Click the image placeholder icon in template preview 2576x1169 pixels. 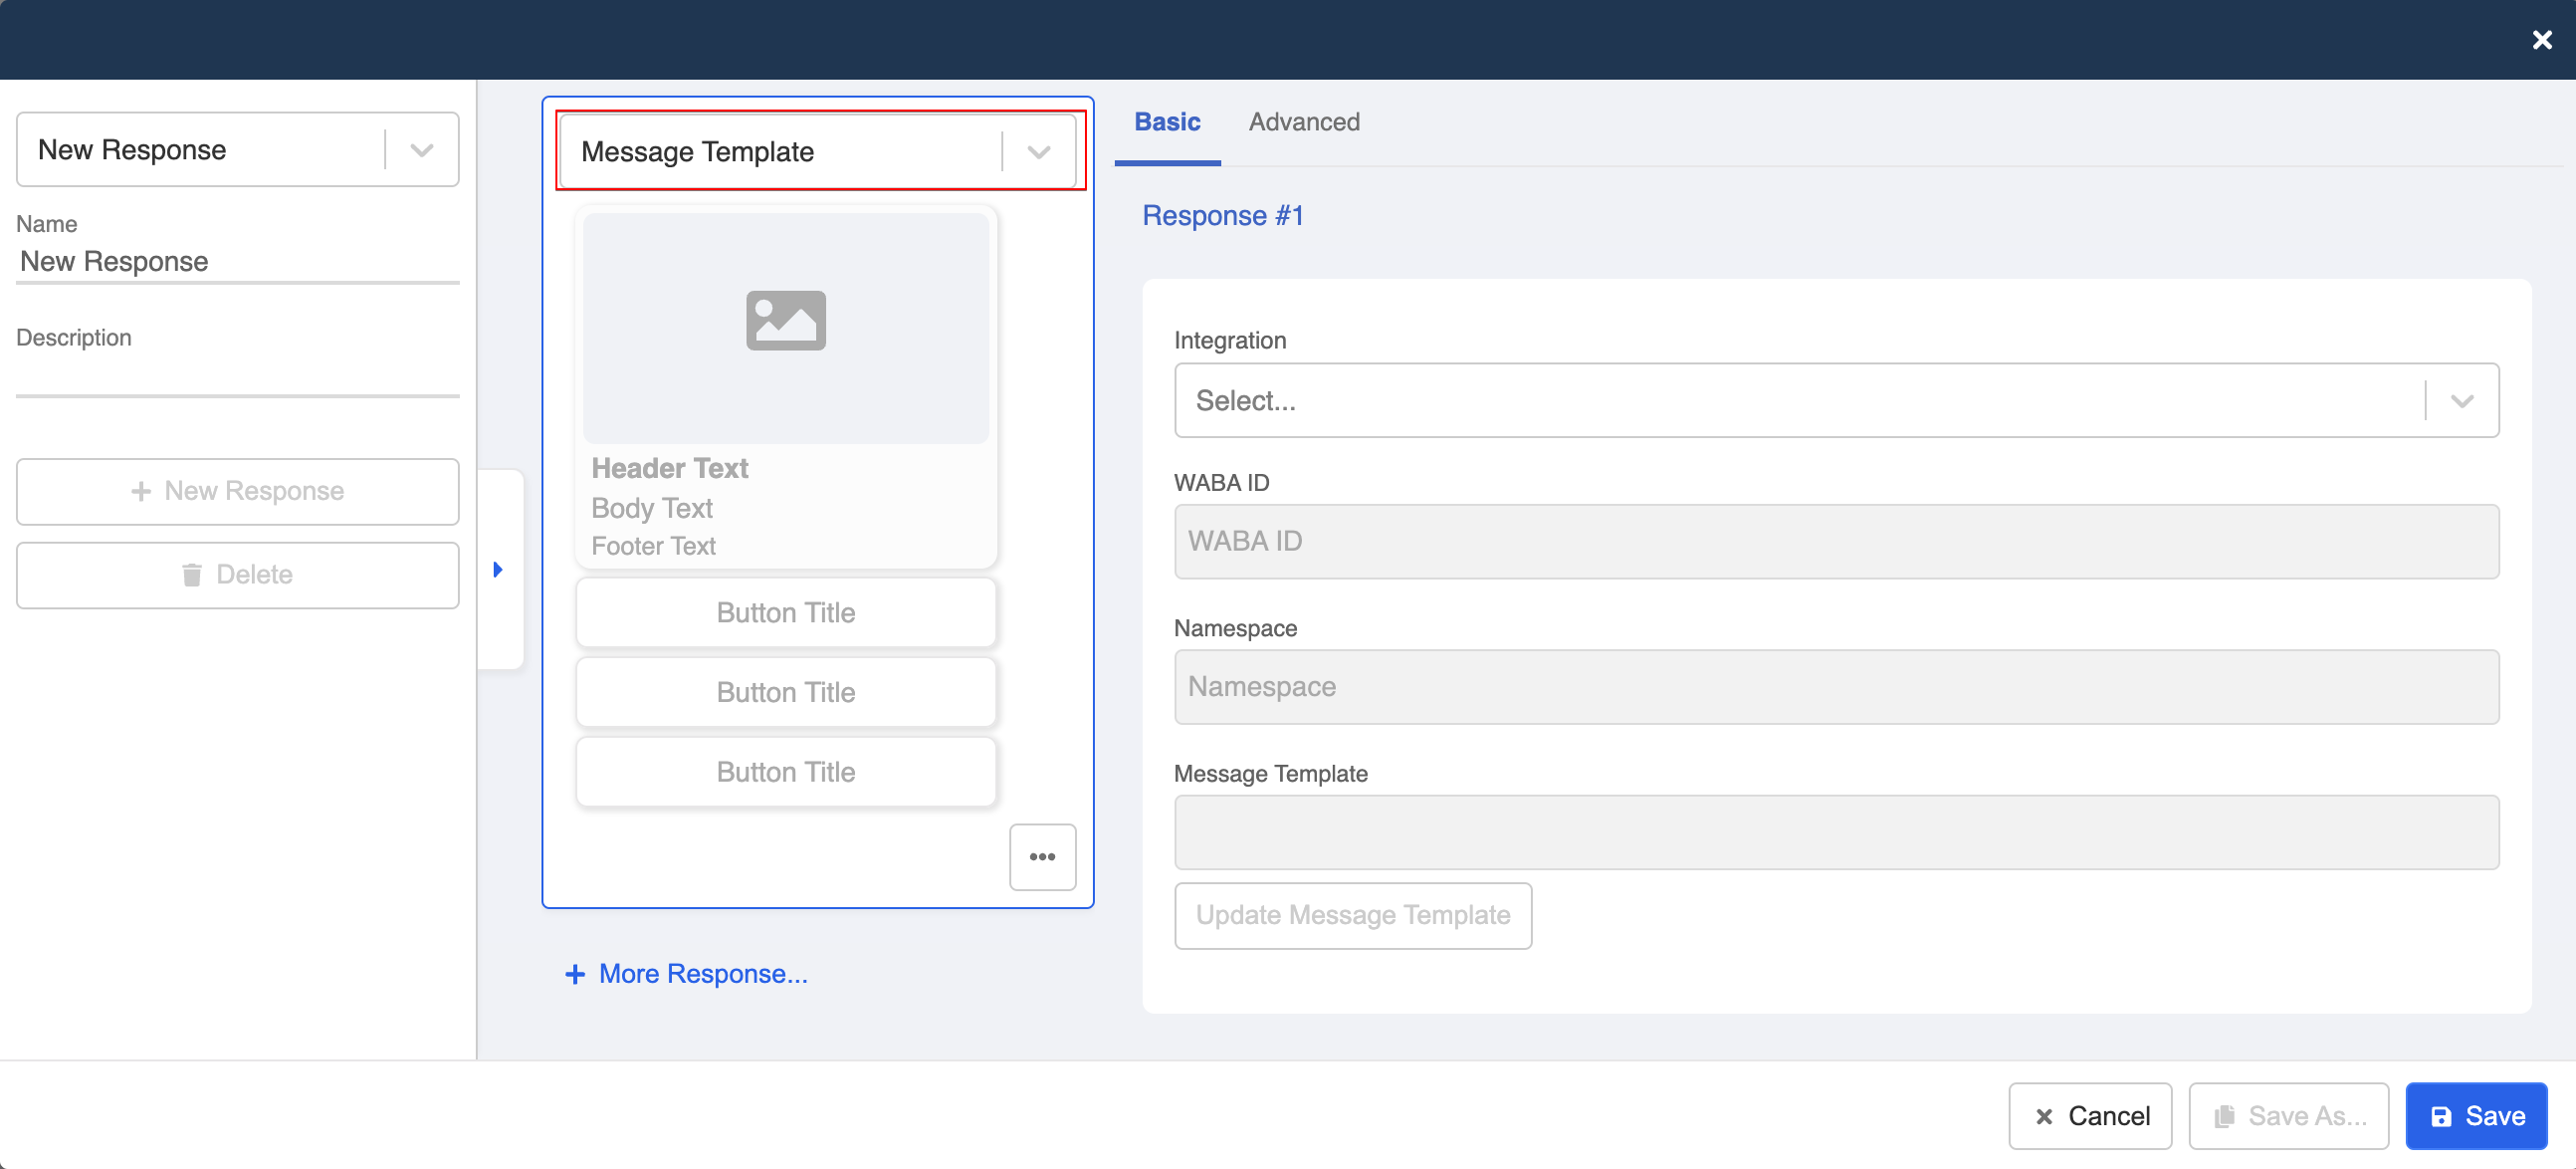785,321
